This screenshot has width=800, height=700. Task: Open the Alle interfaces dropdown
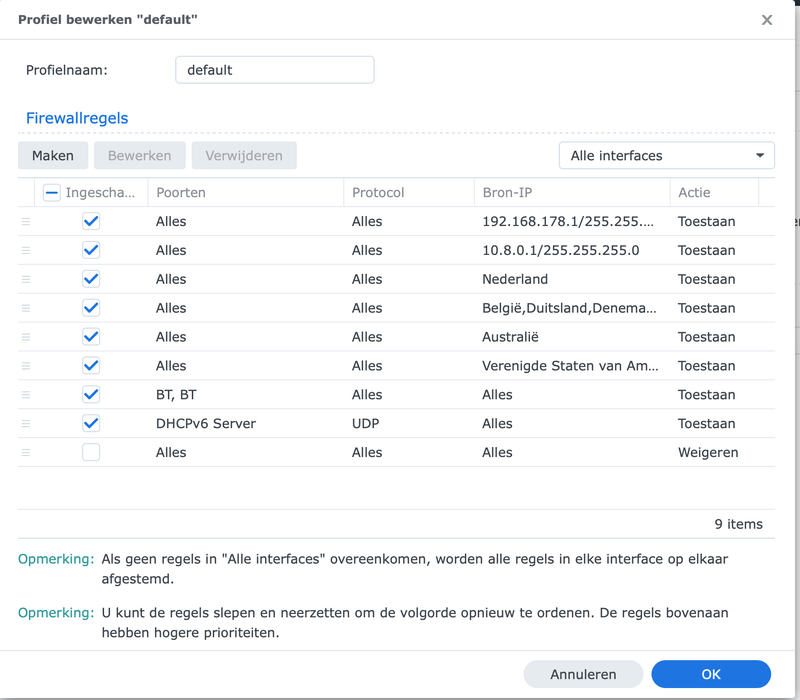666,156
